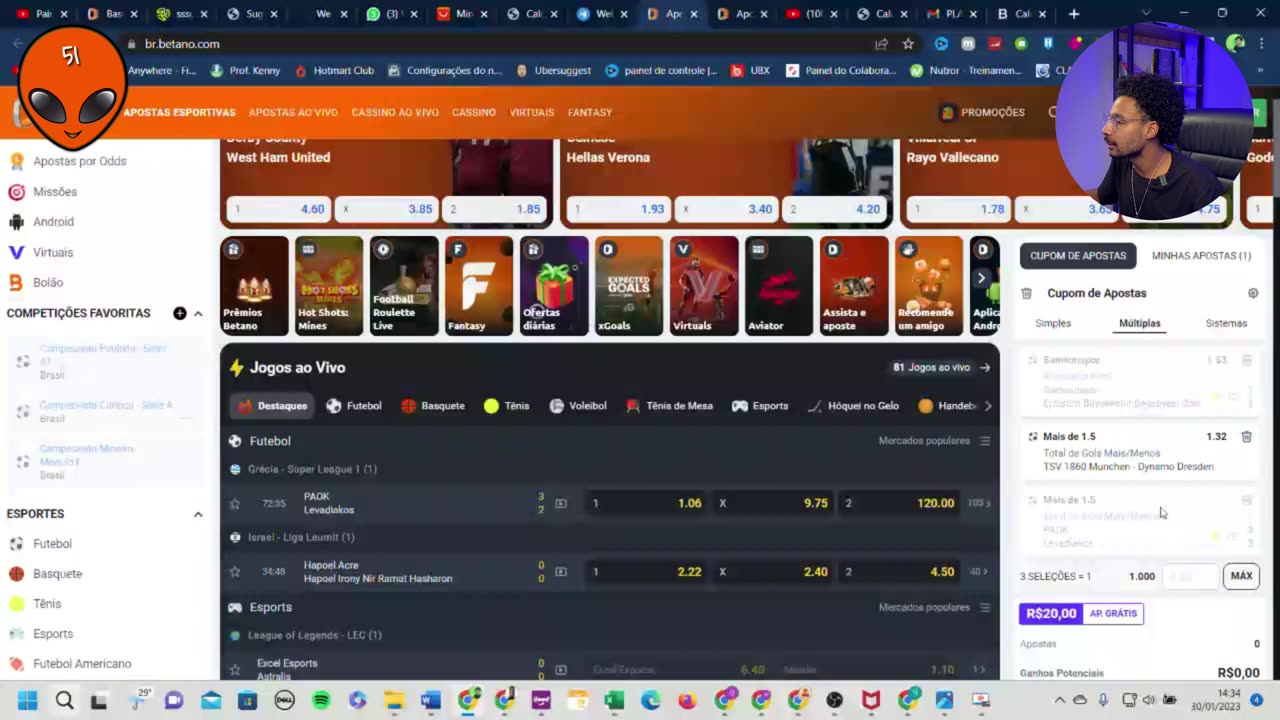
Task: Favorite the PAOK vs Levadiakos match
Action: click(x=235, y=504)
